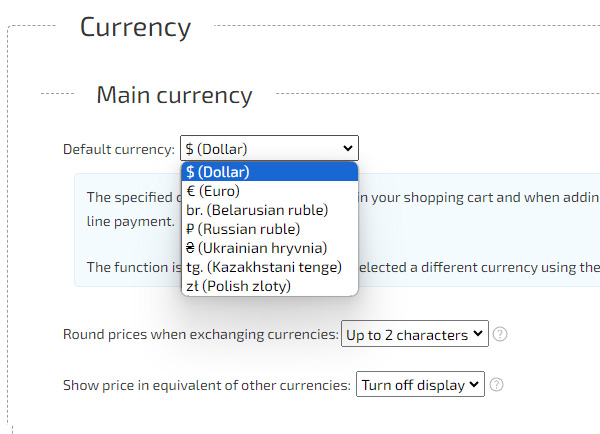Click 'Round prices when exchanging currencies' label
The image size is (600, 434).
(200, 334)
